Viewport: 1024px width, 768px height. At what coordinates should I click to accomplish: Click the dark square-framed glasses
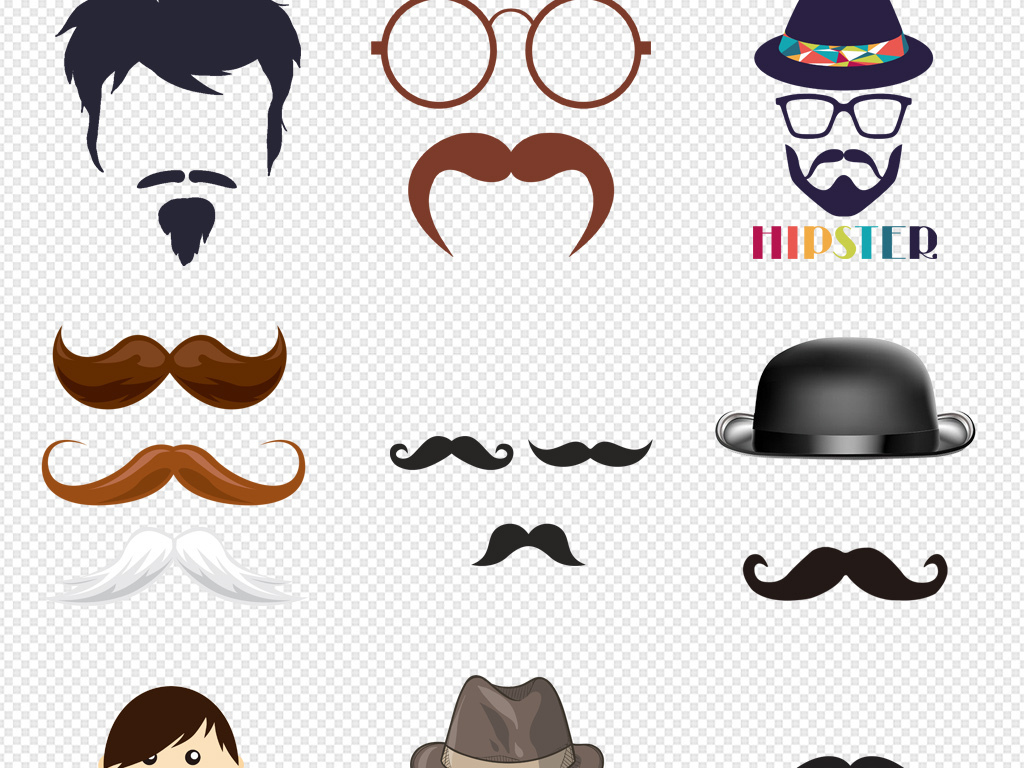tap(843, 115)
